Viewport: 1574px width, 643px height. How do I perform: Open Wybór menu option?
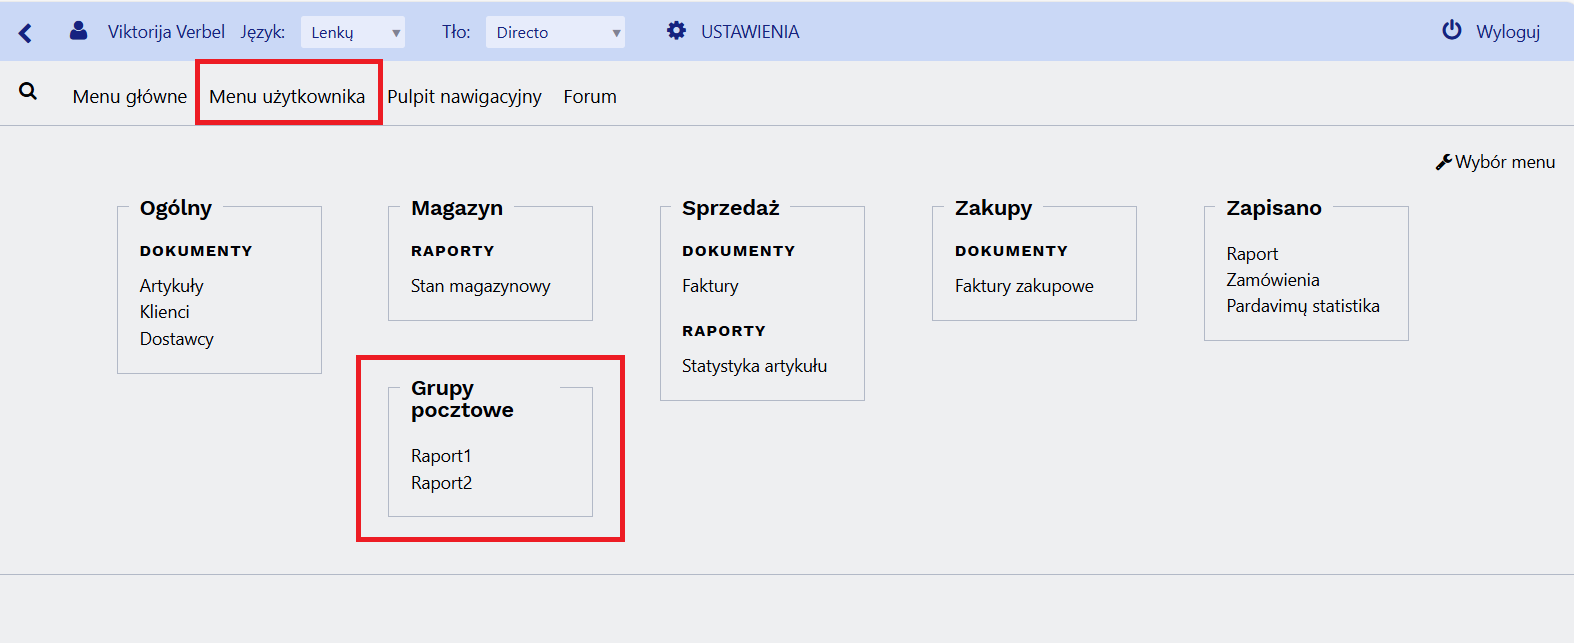1505,162
